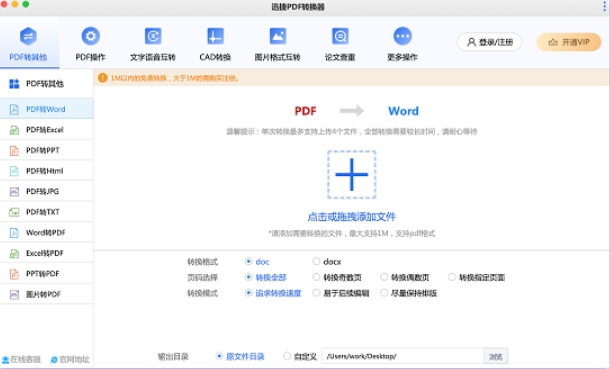This screenshot has width=610, height=369.
Task: Choose 转换全部 page option
Action: coord(249,277)
